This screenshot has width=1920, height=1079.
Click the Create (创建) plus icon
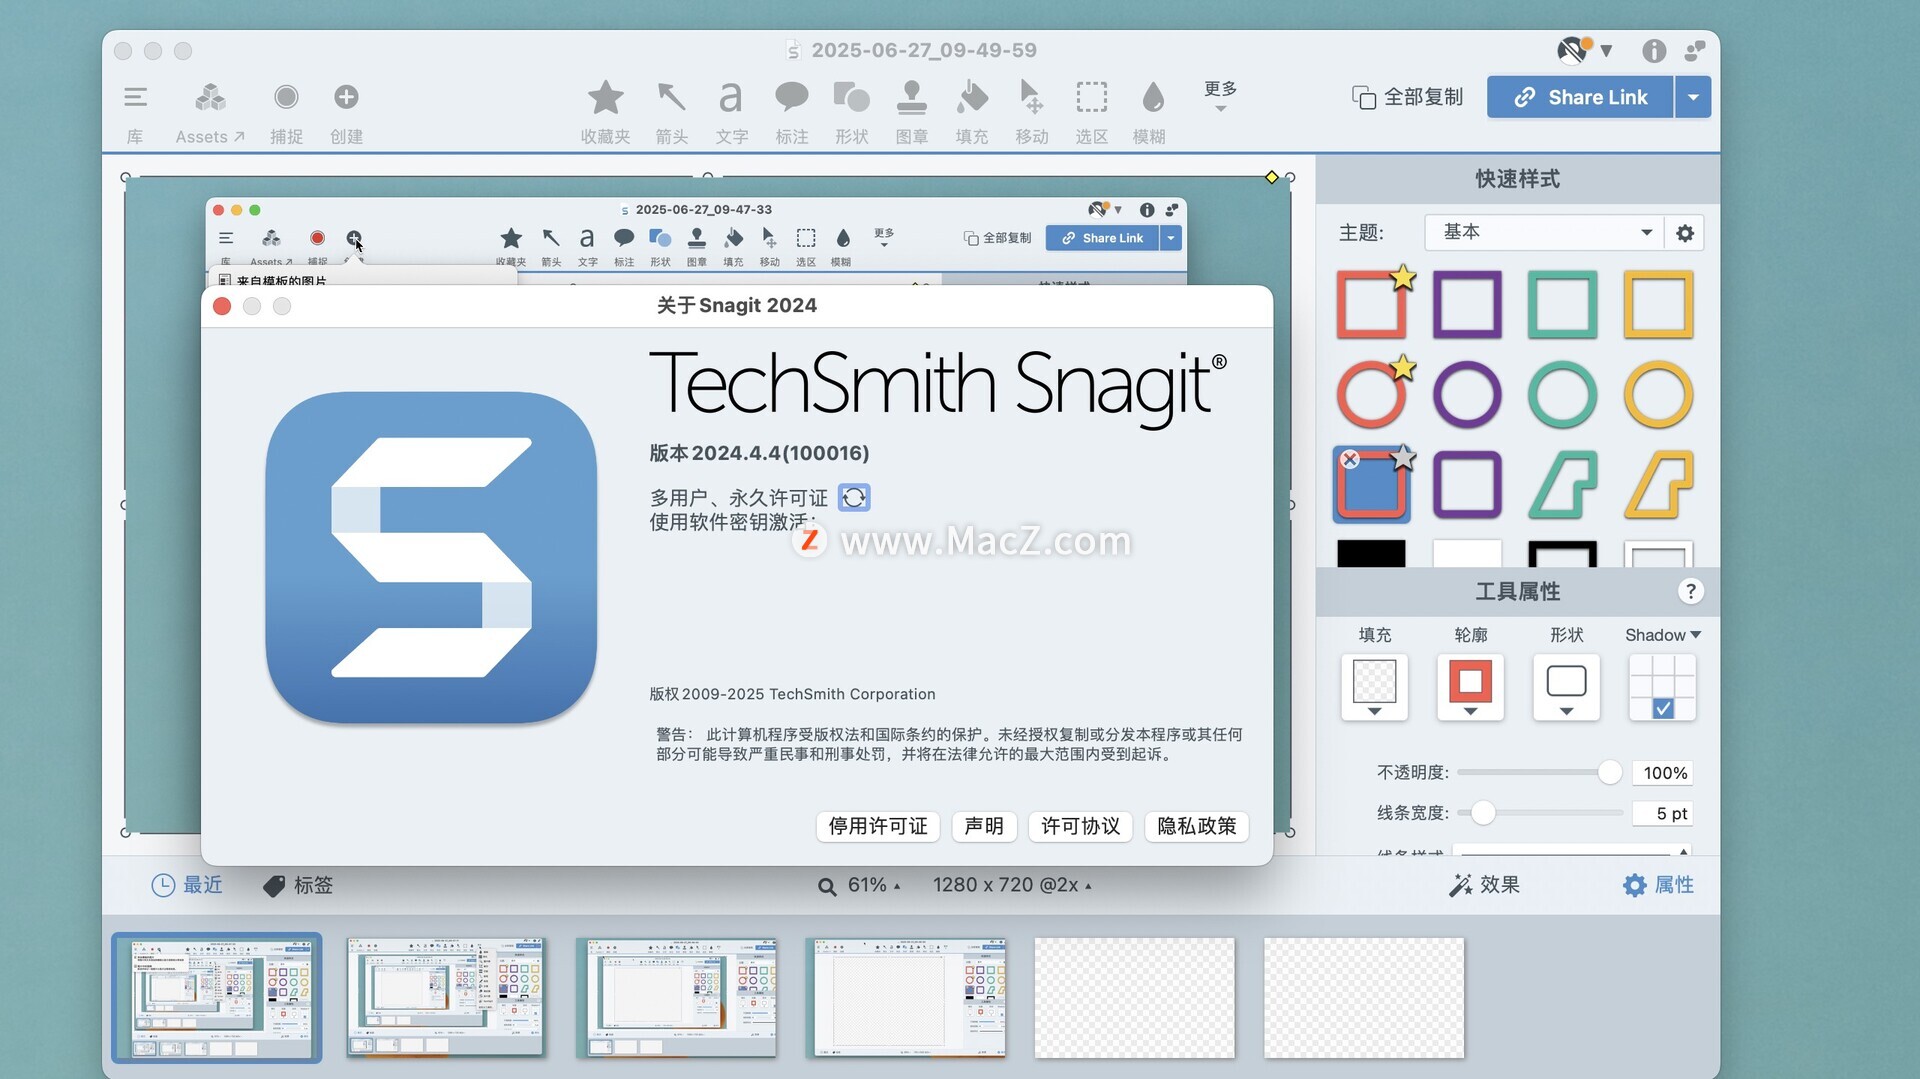pyautogui.click(x=346, y=97)
